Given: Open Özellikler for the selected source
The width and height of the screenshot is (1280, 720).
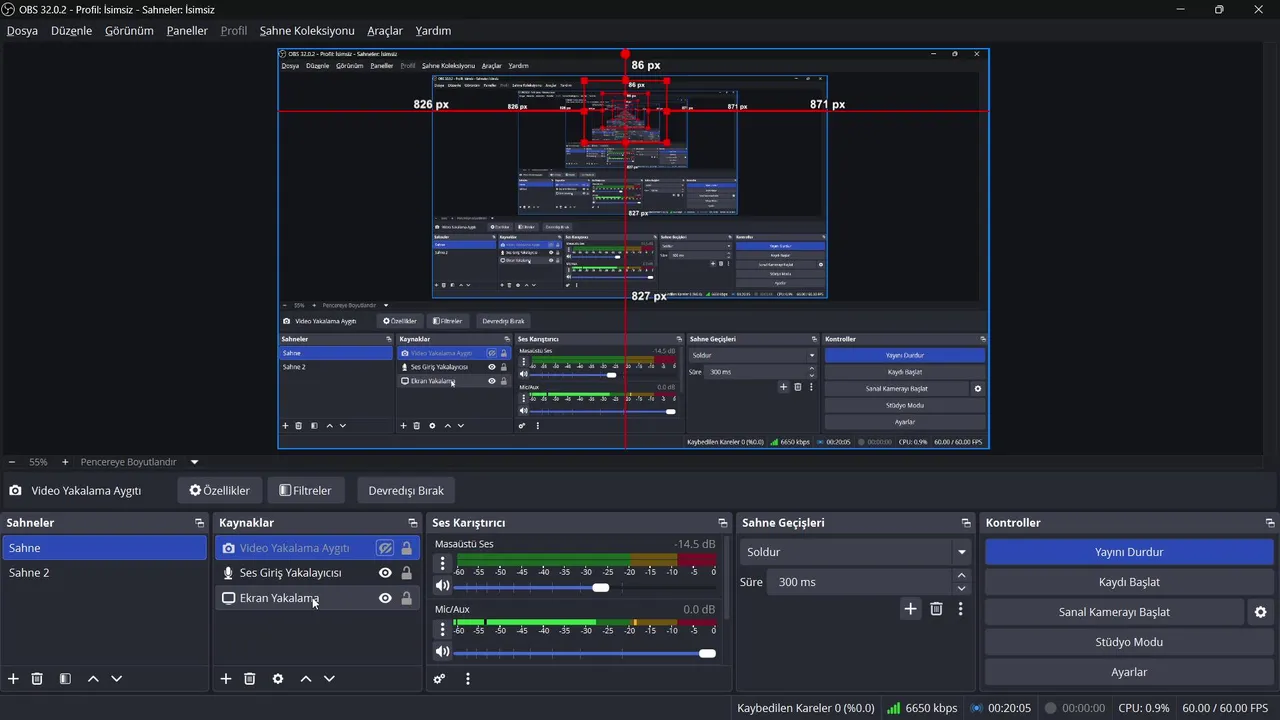Looking at the screenshot, I should 219,491.
